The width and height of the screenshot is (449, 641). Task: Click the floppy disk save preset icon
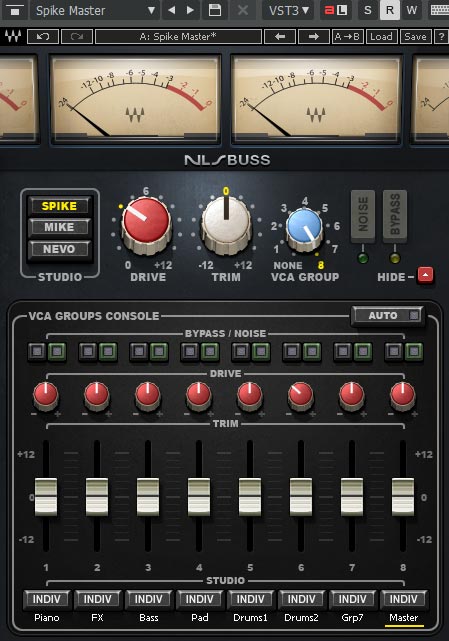[x=215, y=10]
